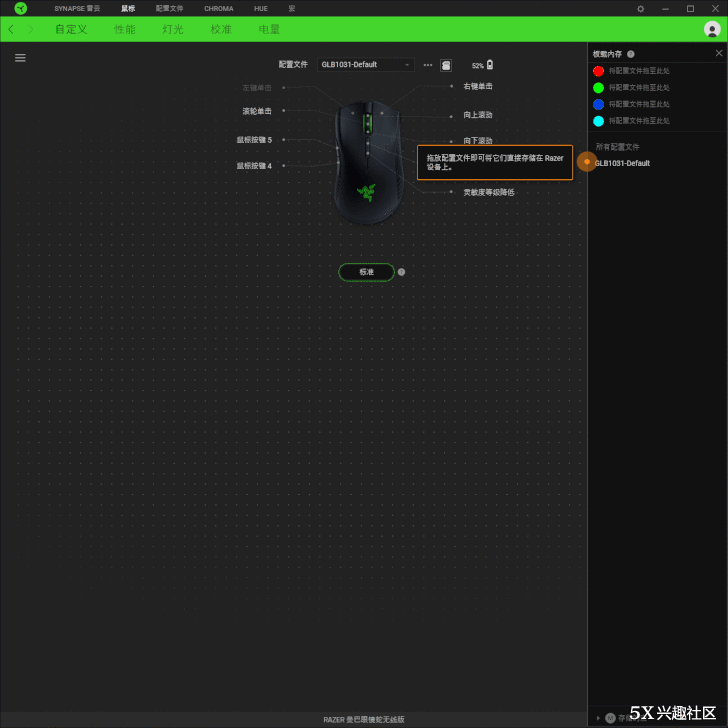Click the RAZER device name in status bar

[x=364, y=720]
